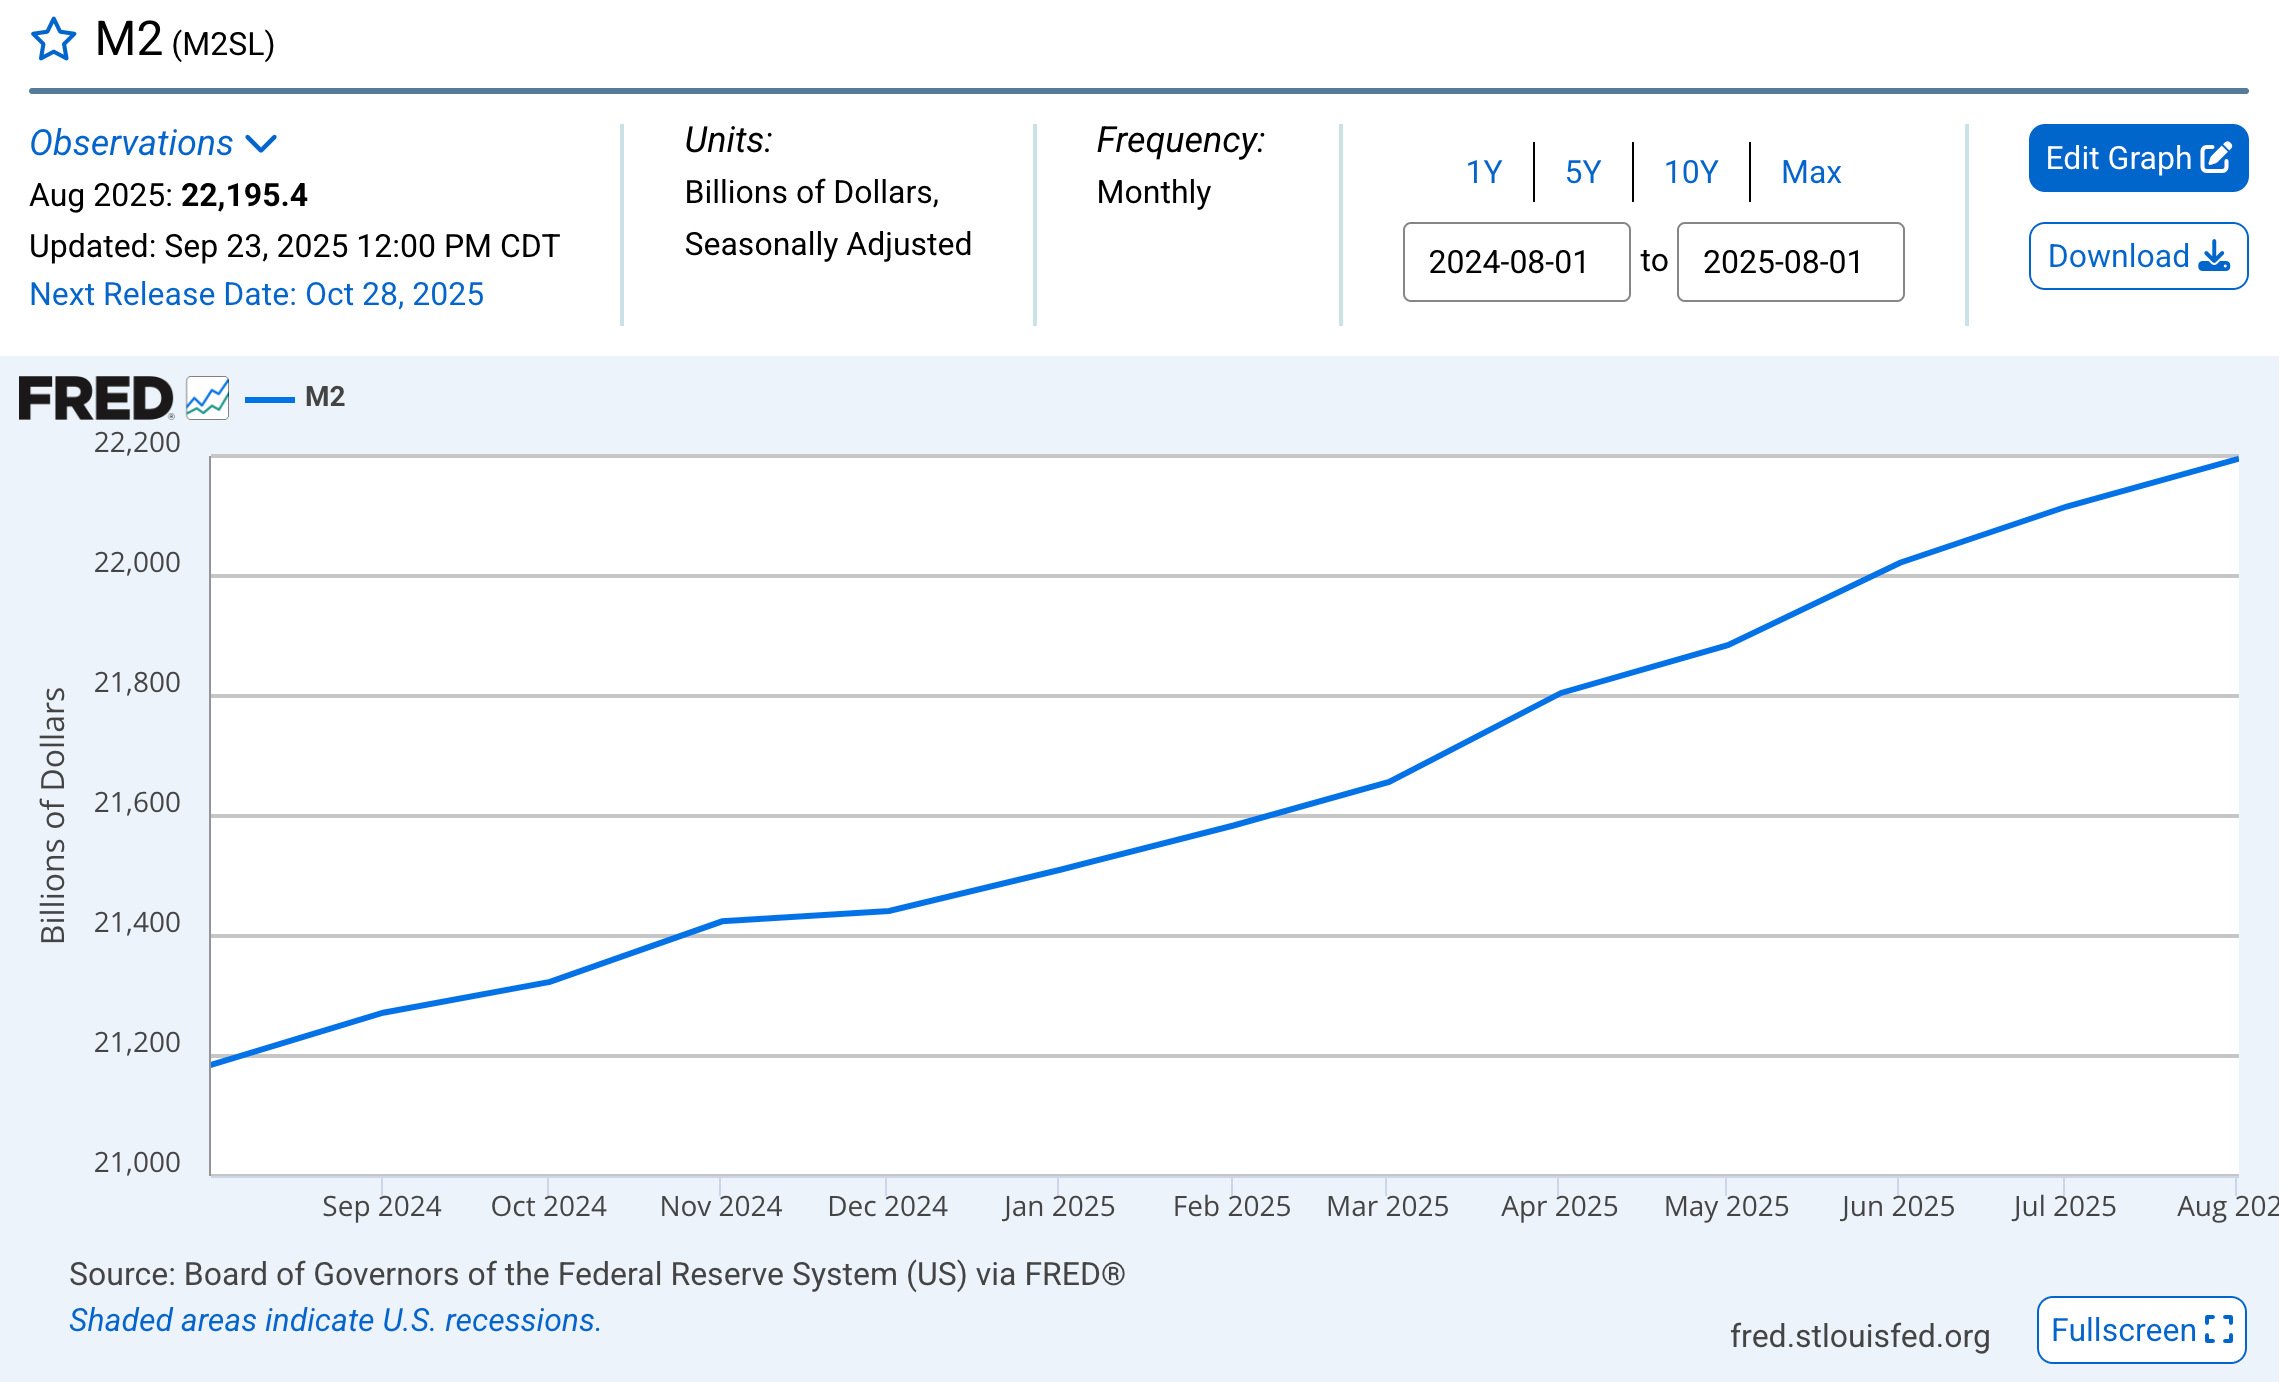2284x1382 pixels.
Task: Select the 1Y date range
Action: point(1484,172)
